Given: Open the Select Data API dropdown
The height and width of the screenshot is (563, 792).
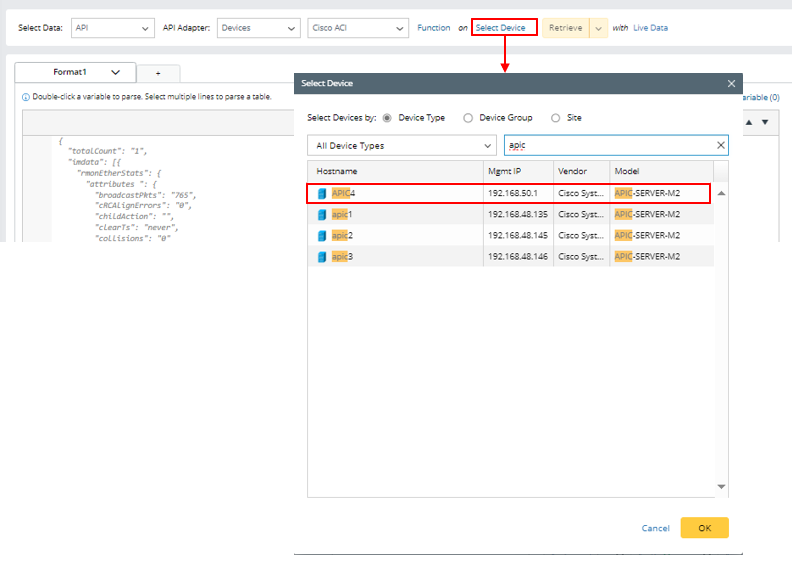Looking at the screenshot, I should [113, 28].
